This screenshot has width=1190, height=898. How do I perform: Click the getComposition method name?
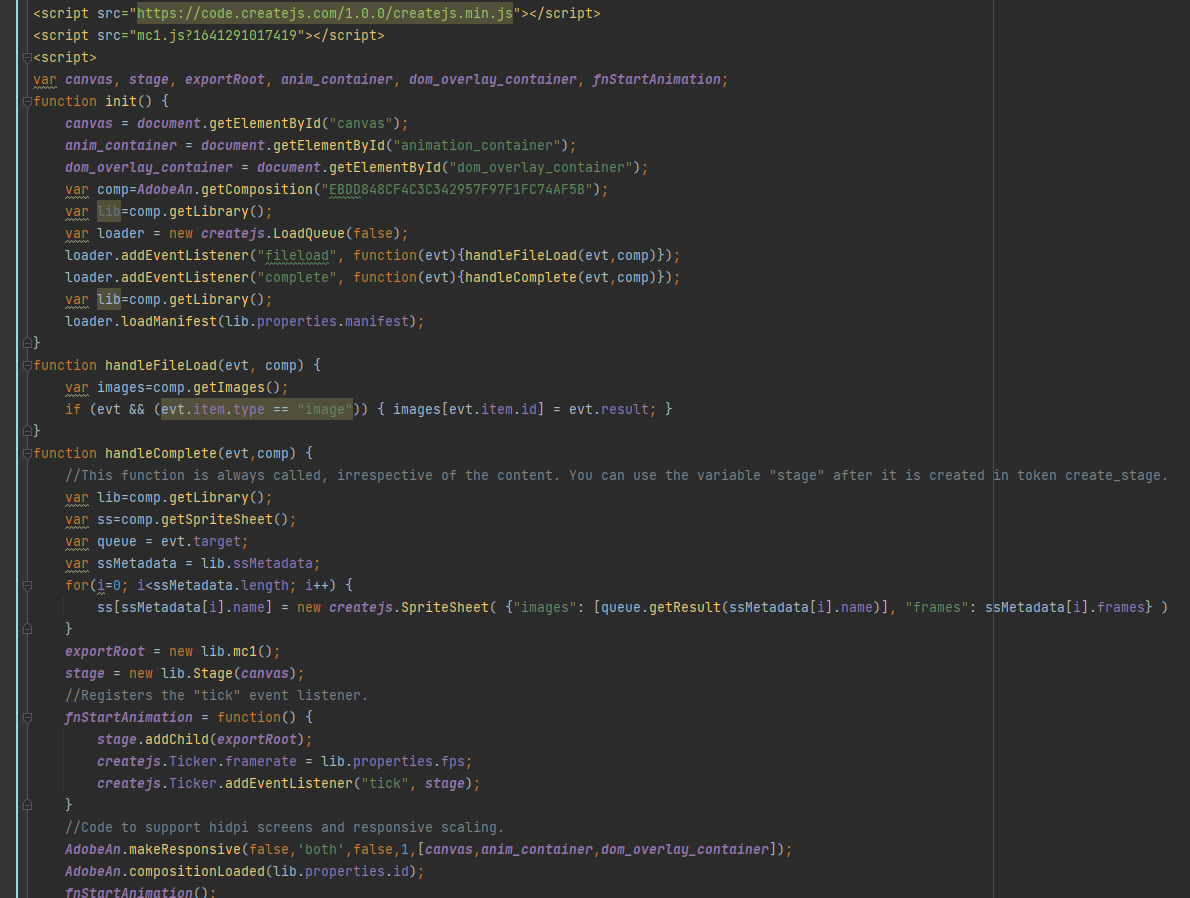click(x=257, y=190)
